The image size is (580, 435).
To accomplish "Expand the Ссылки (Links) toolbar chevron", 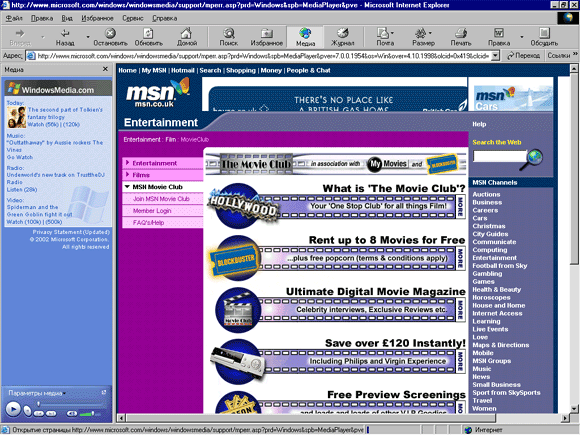I will [575, 54].
